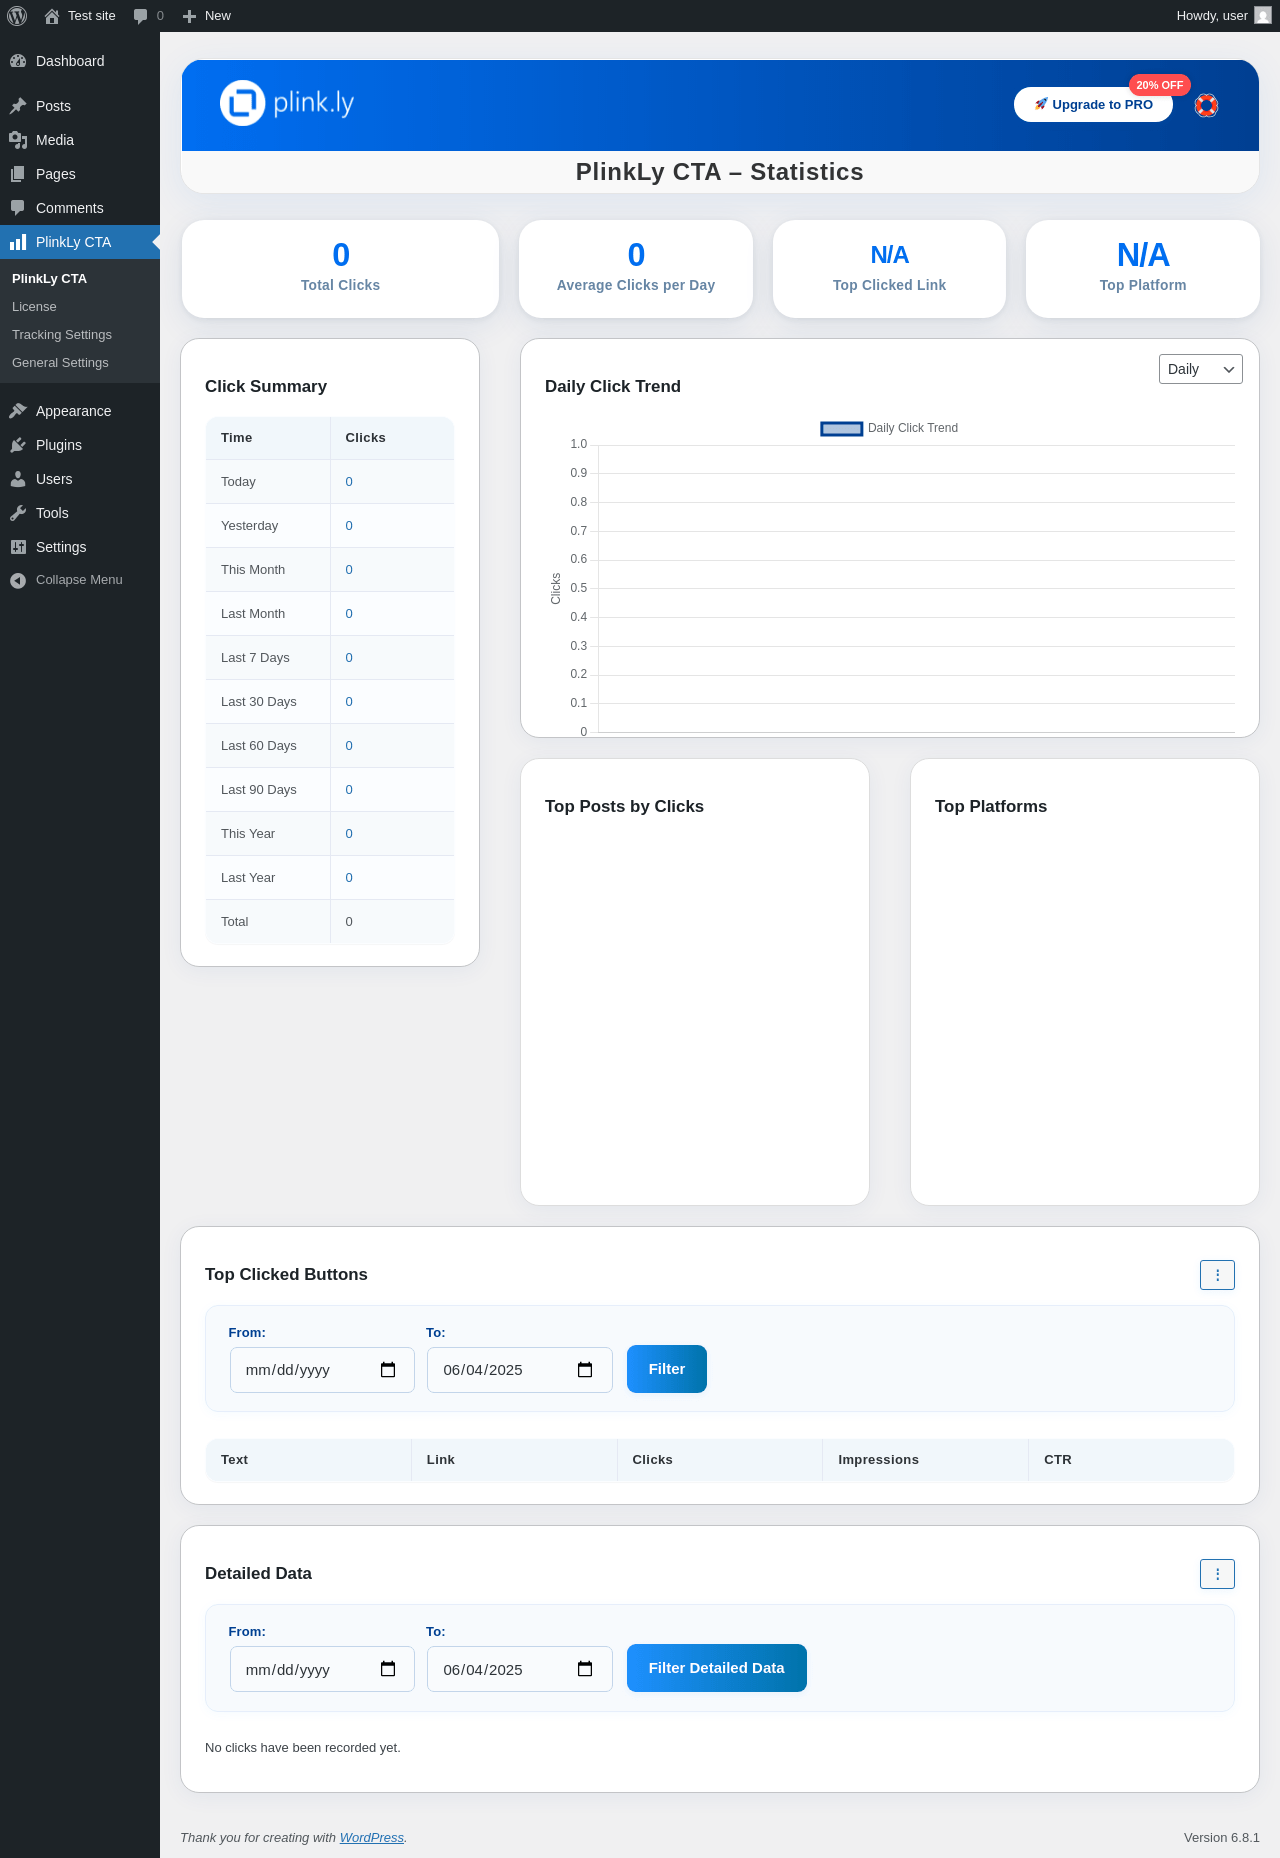The height and width of the screenshot is (1858, 1280).
Task: Open Tracking Settings submenu item
Action: (62, 335)
